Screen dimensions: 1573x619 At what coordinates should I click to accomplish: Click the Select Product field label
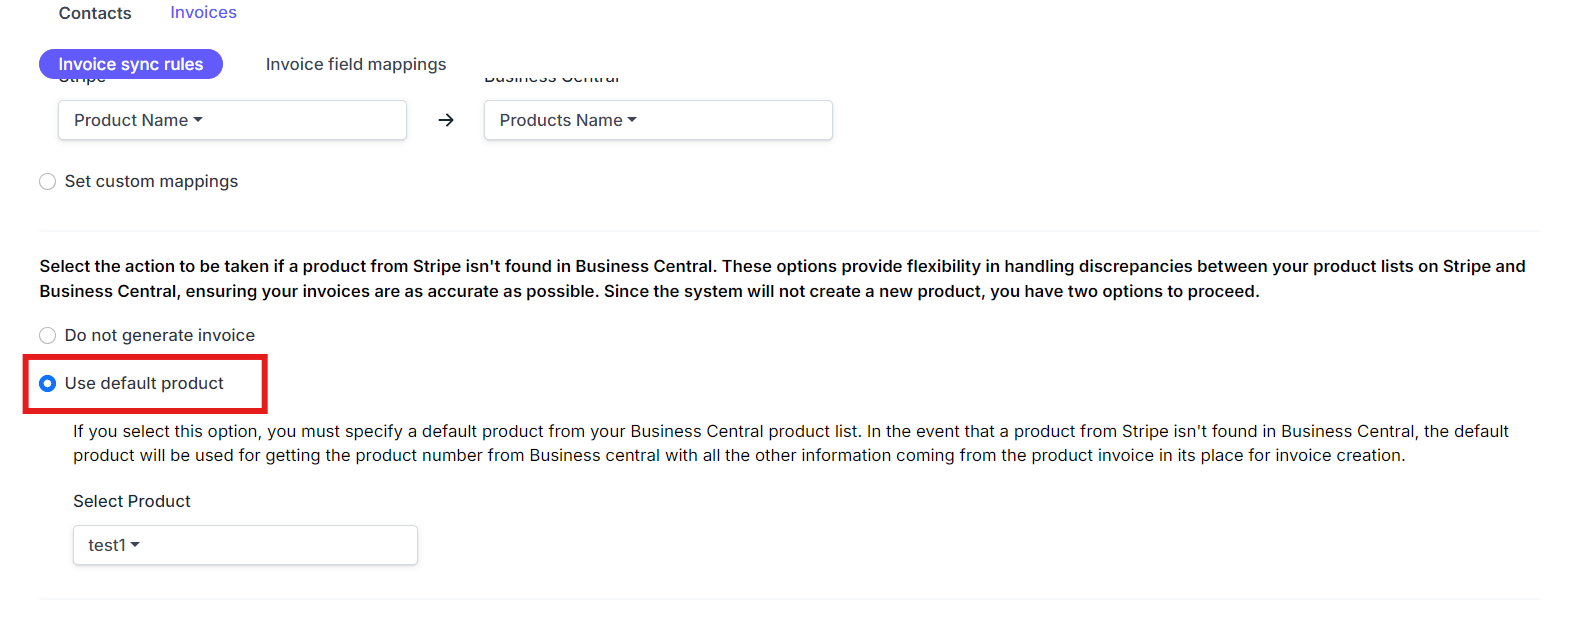point(132,501)
